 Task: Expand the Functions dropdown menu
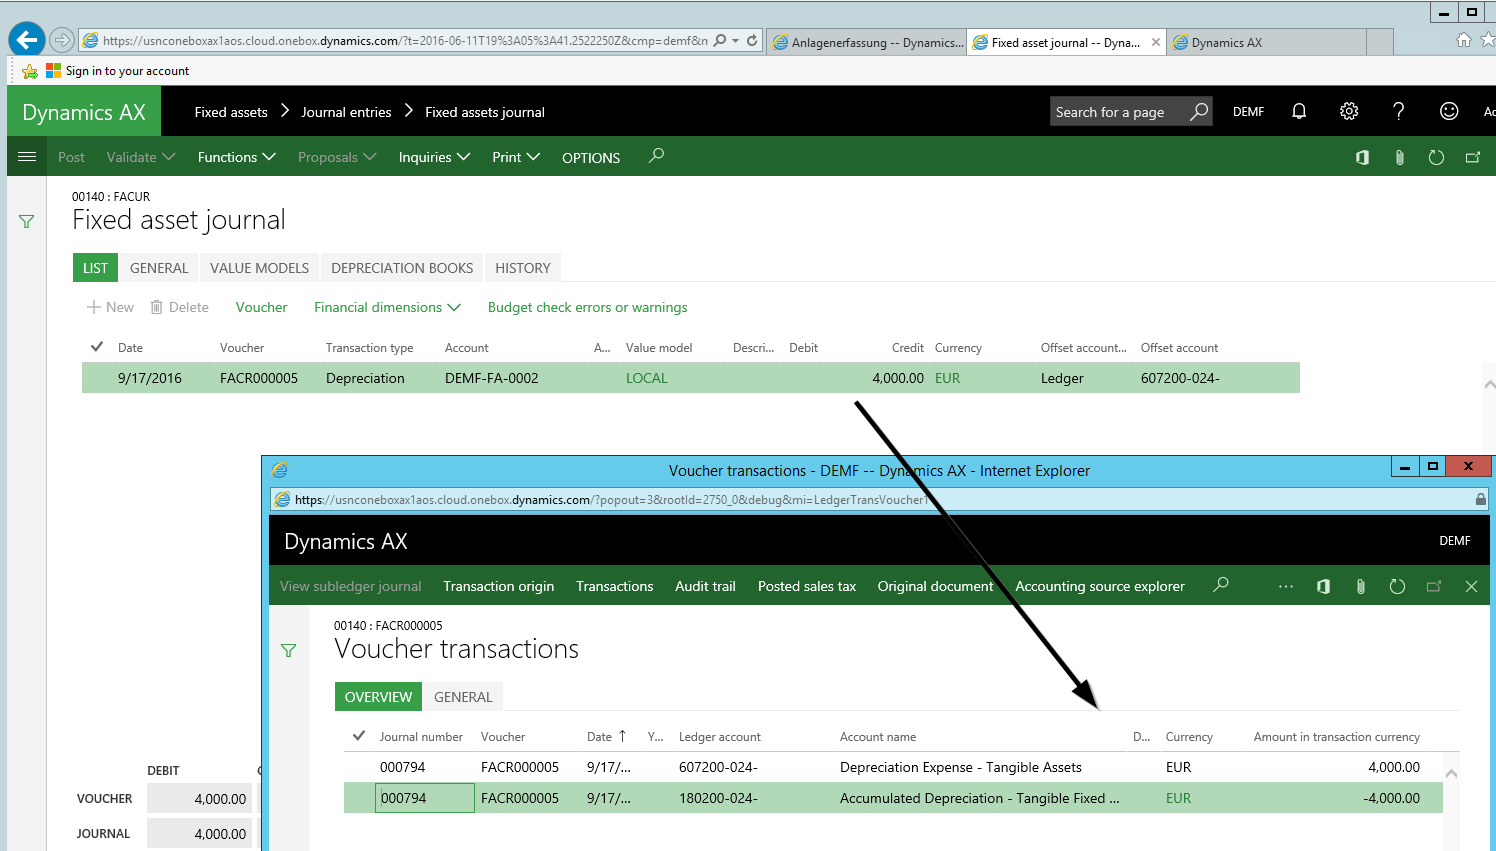pos(236,157)
